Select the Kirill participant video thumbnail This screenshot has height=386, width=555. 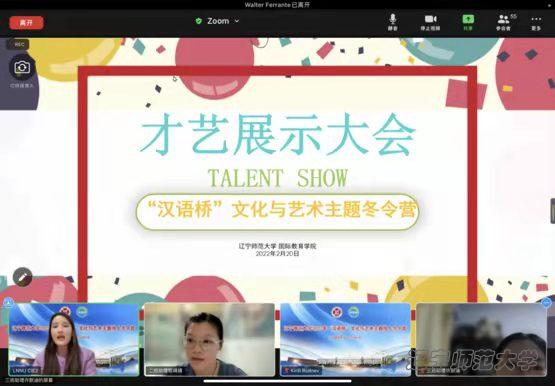[x=345, y=339]
